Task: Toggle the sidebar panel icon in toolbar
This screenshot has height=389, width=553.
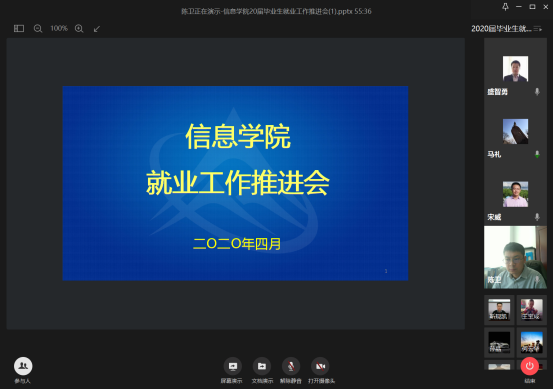Action: coord(19,29)
